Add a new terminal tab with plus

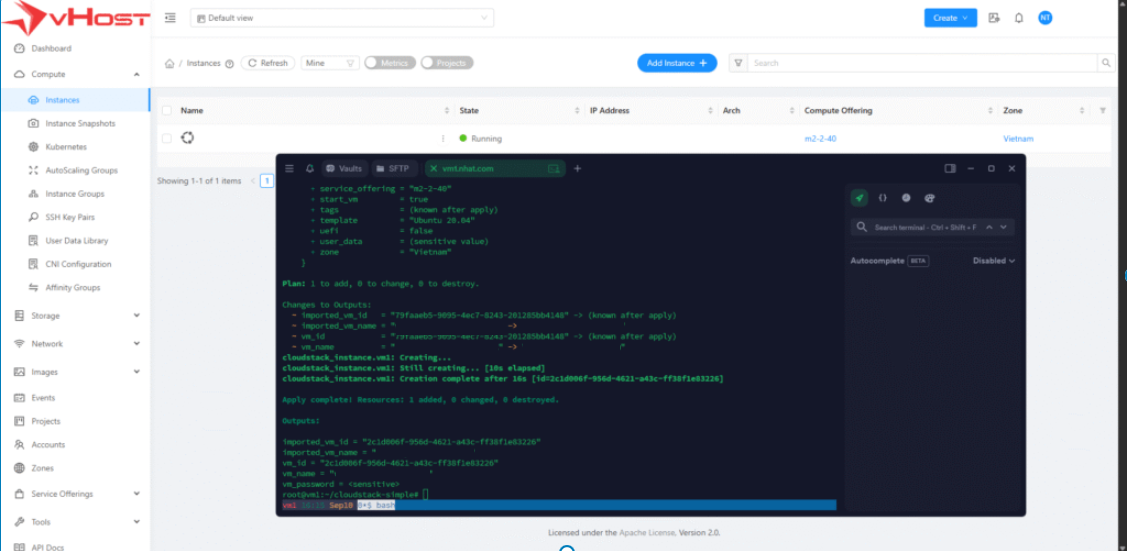pos(577,169)
